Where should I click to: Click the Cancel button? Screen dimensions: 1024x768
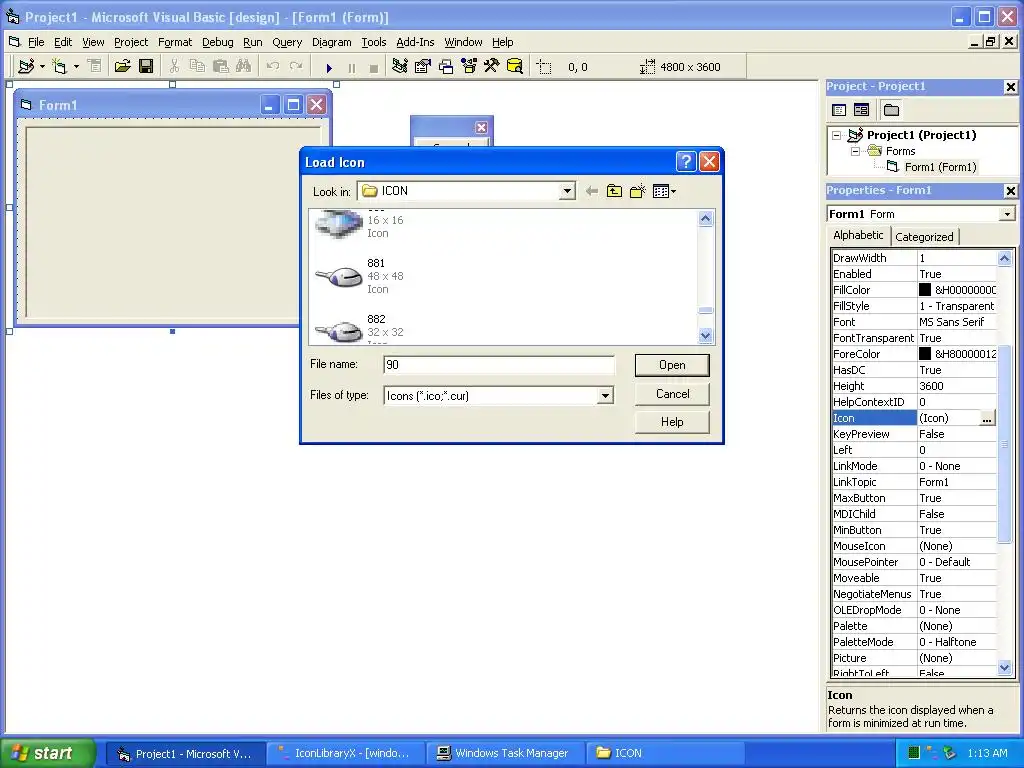coord(672,394)
